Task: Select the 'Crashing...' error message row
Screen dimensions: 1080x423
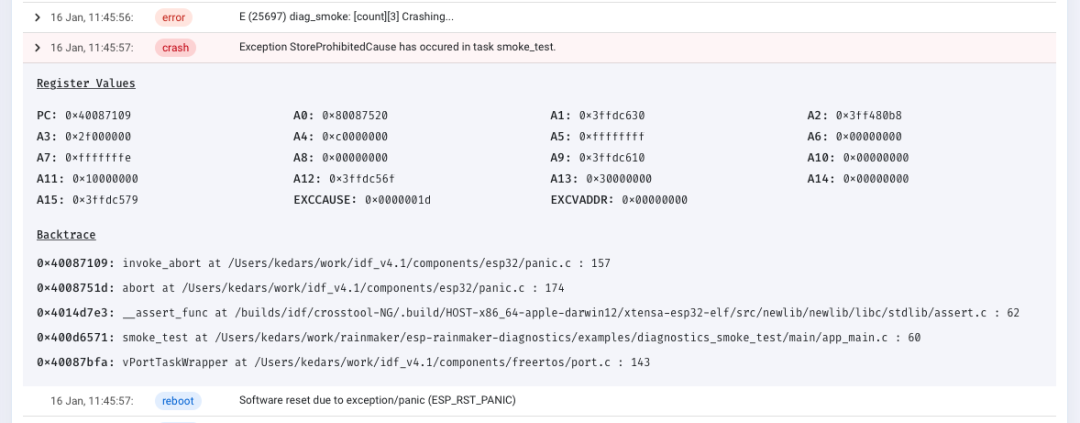Action: point(539,17)
